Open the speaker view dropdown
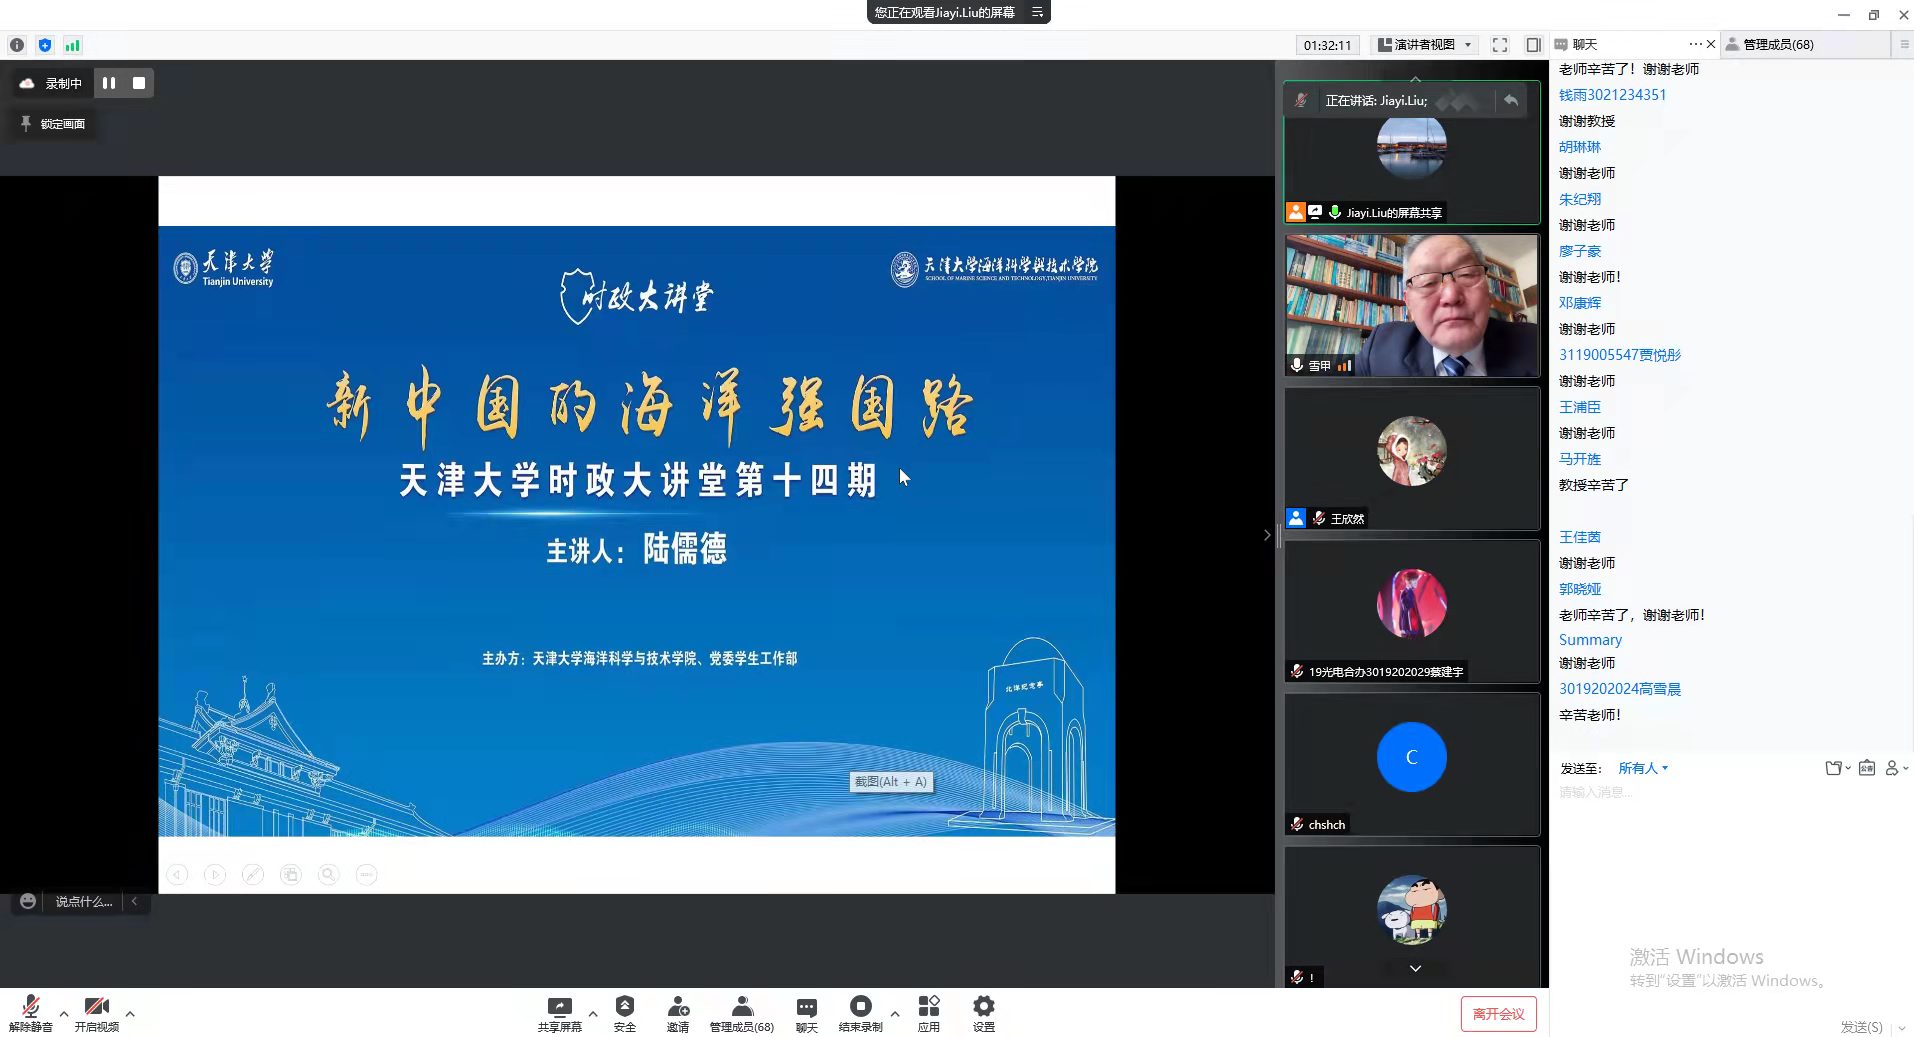Screen dimensions: 1914x1037 click(x=1425, y=45)
